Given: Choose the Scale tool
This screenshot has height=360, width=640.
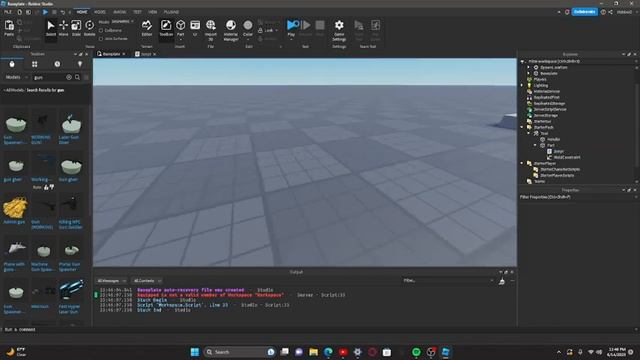Looking at the screenshot, I should [x=76, y=28].
